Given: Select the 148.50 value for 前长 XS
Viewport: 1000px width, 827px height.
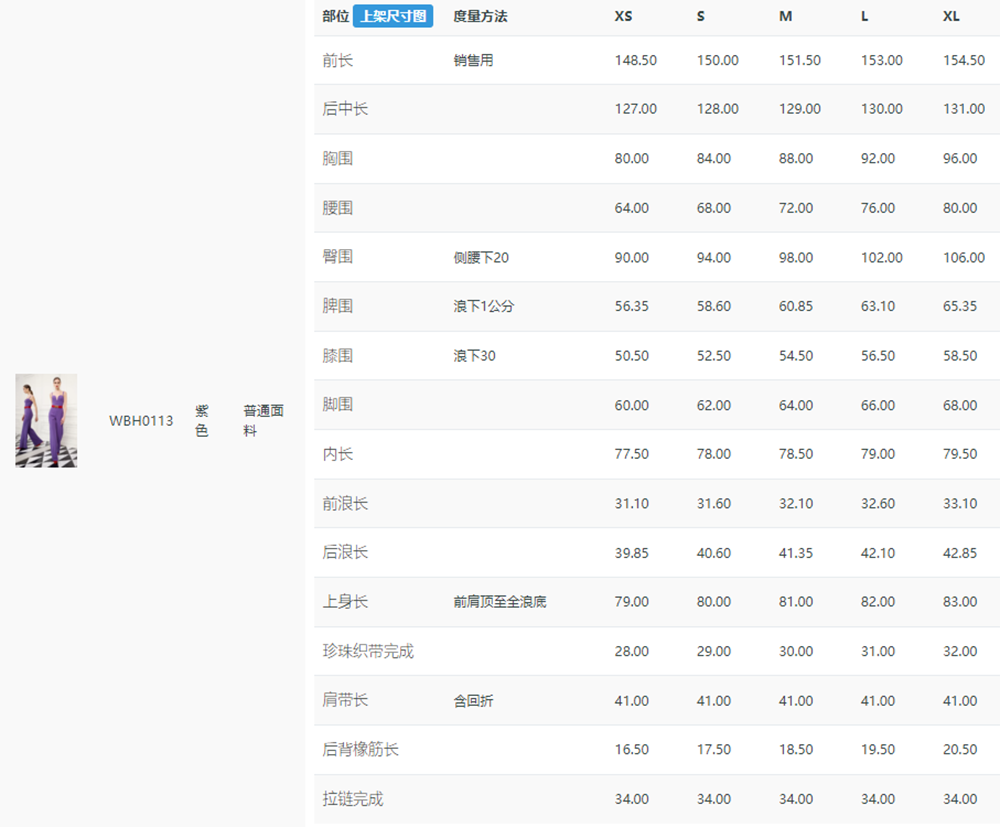Looking at the screenshot, I should (x=636, y=61).
